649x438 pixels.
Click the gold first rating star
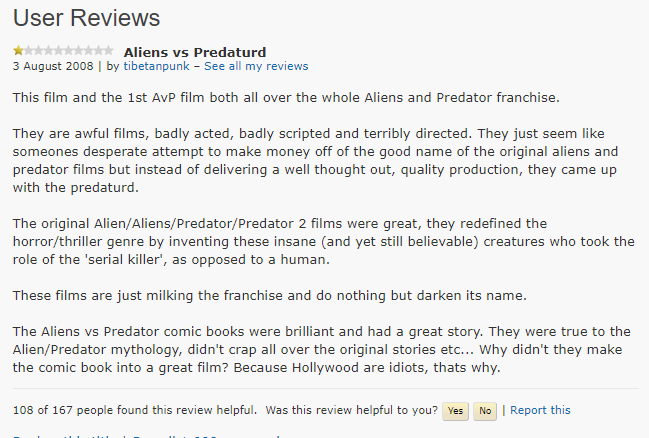tap(18, 51)
